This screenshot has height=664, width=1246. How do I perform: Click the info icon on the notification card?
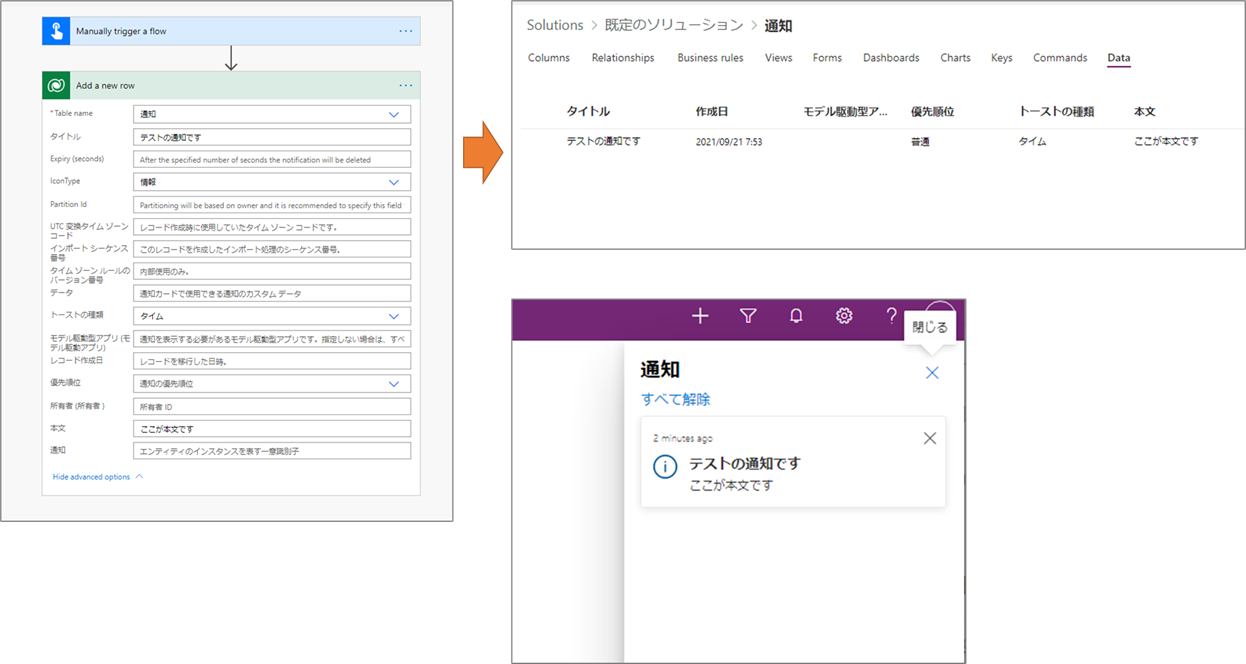click(665, 467)
